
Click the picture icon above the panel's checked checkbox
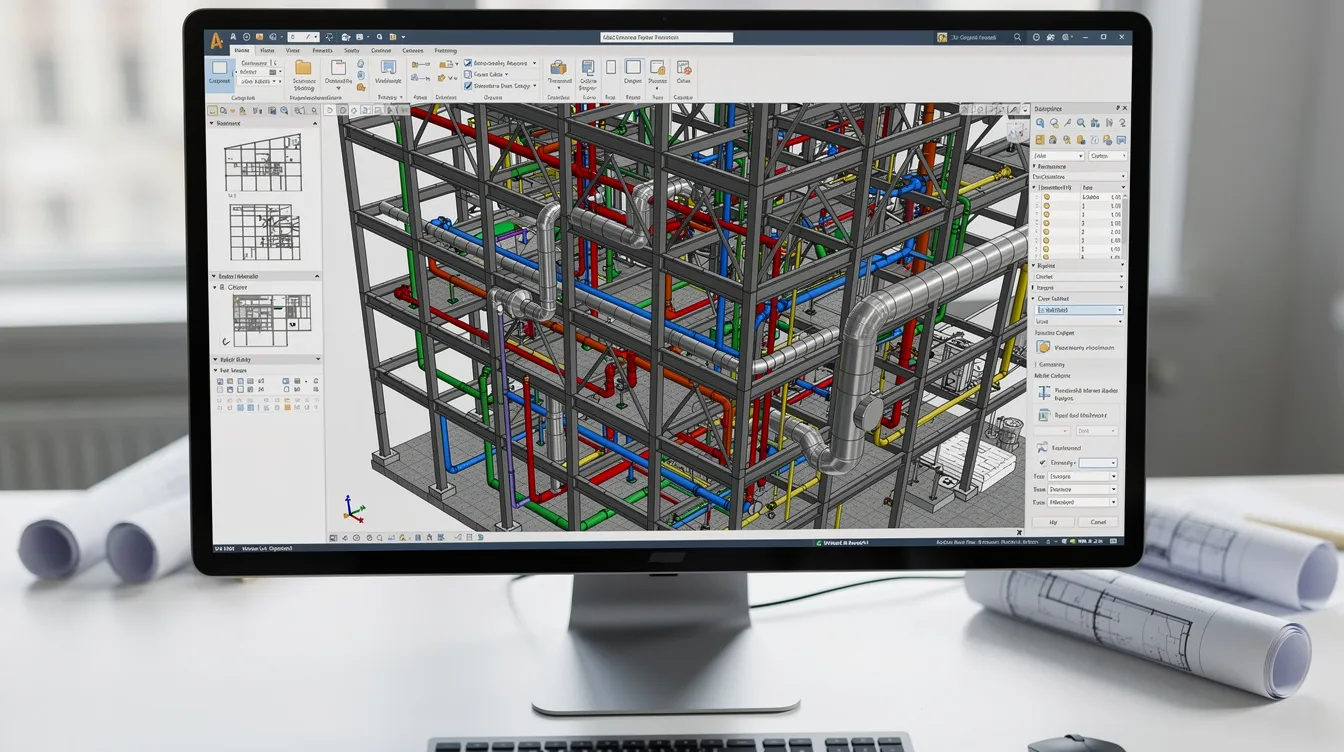(1042, 447)
